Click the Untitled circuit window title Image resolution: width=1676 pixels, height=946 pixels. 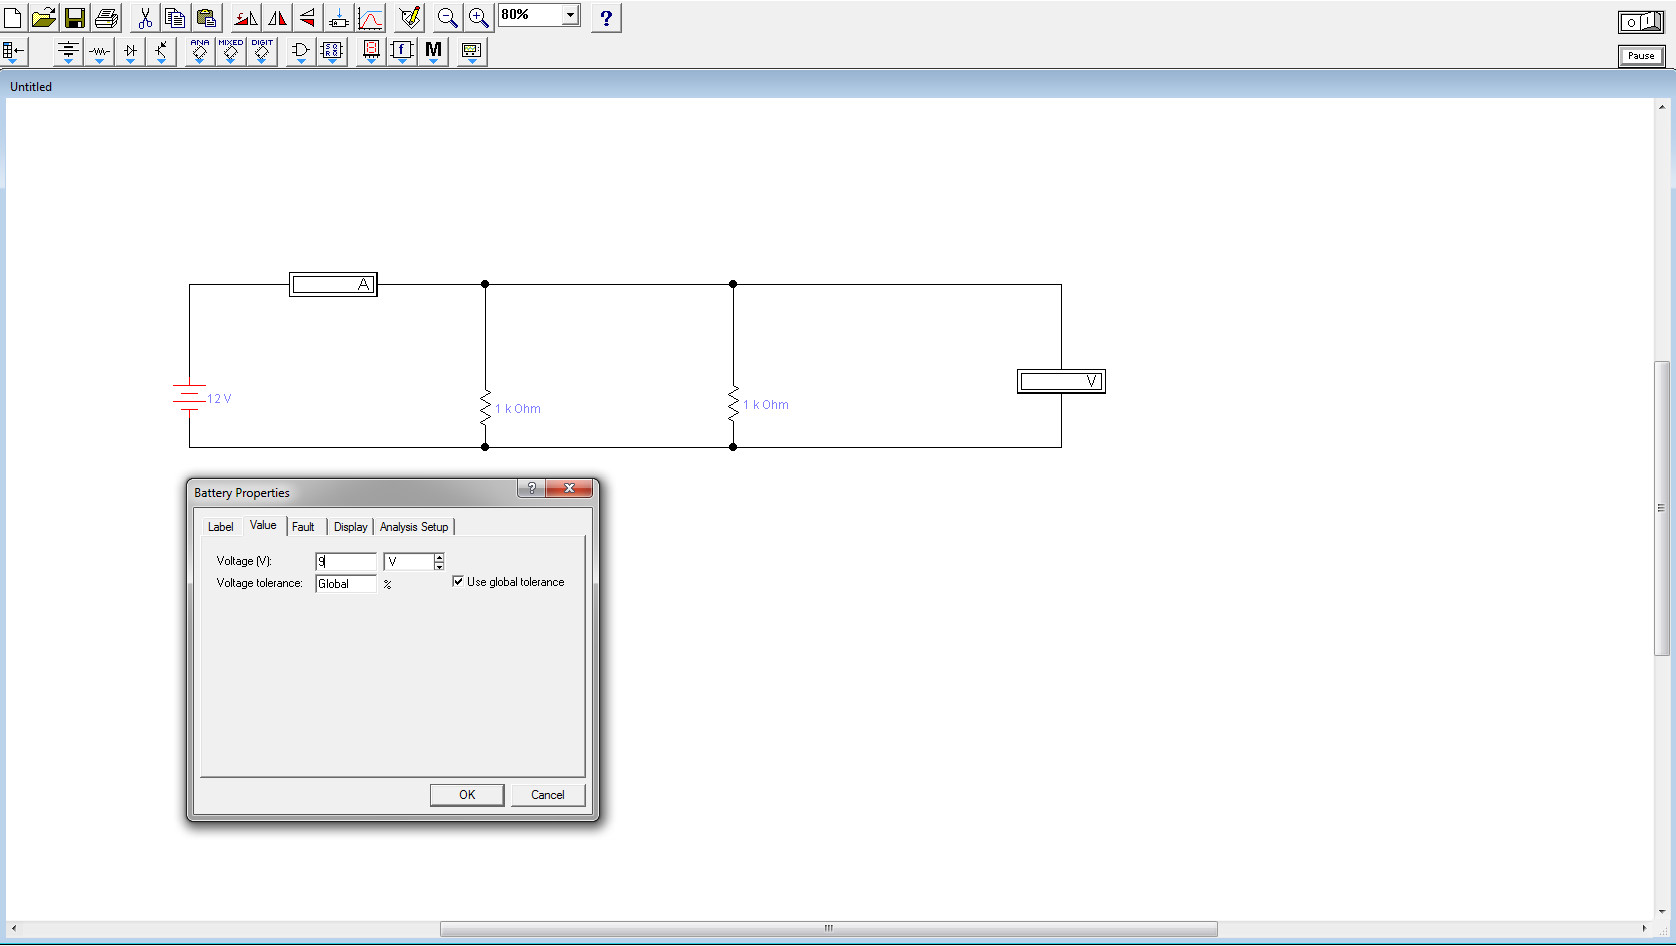tap(31, 87)
